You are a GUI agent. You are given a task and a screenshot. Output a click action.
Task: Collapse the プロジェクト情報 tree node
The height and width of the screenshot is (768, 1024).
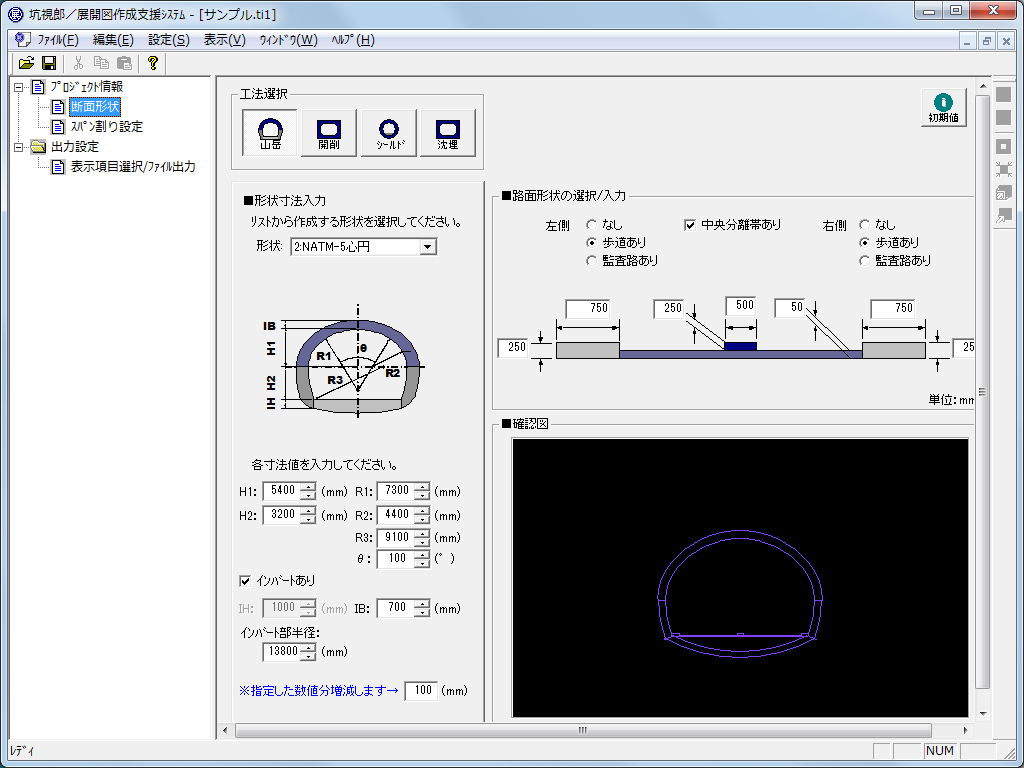tap(19, 87)
